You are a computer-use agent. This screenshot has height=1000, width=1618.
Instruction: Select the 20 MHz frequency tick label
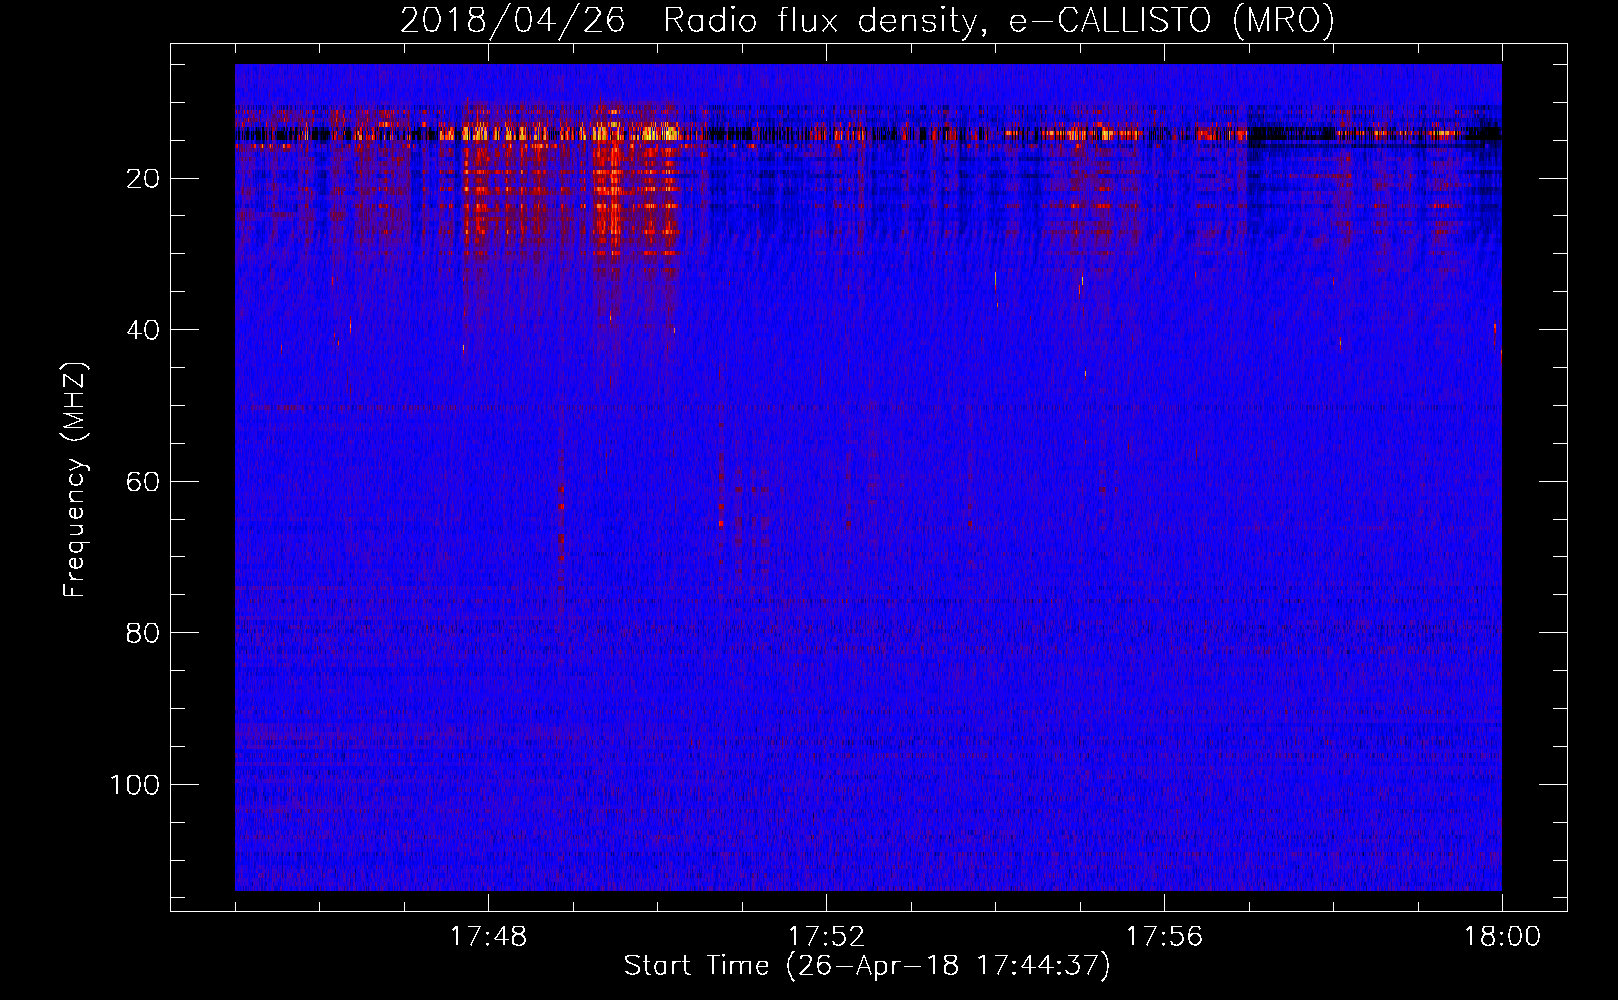click(x=143, y=179)
